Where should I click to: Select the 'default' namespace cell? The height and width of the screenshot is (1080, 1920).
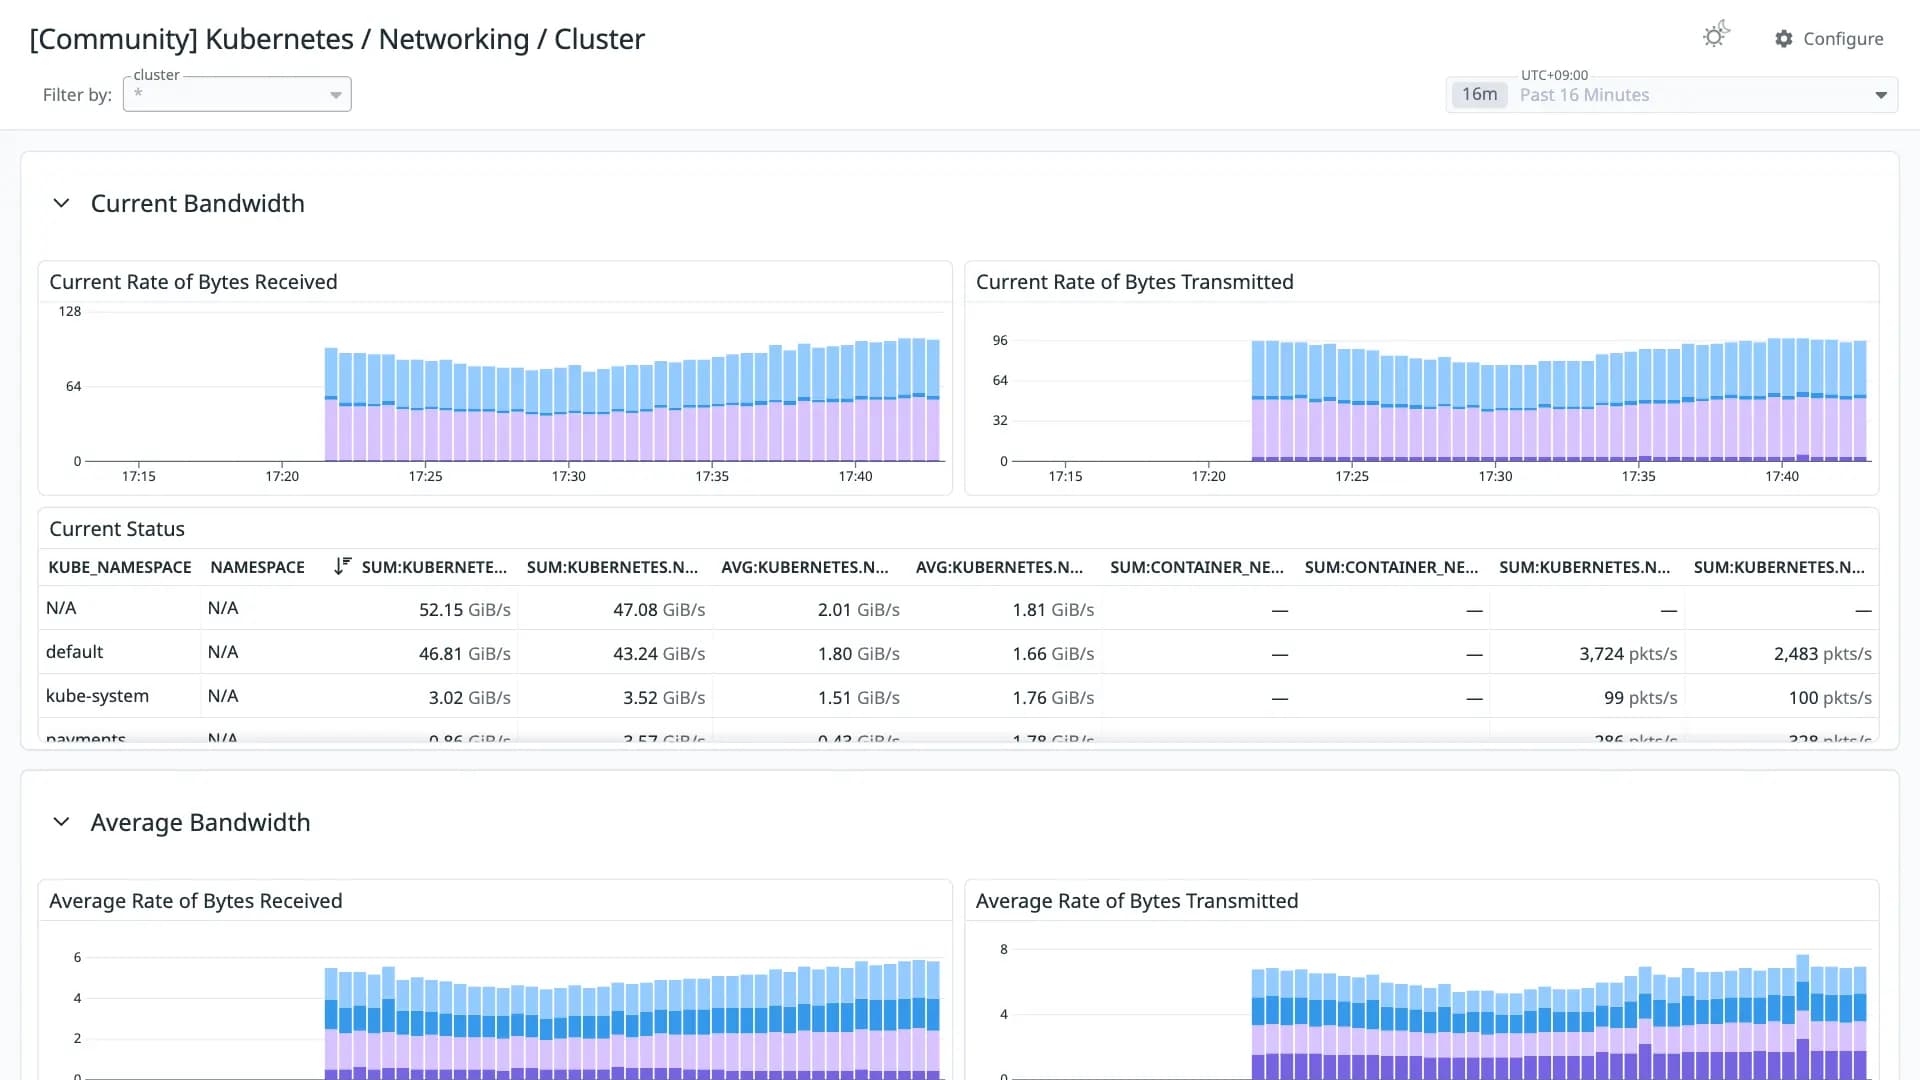click(x=75, y=652)
